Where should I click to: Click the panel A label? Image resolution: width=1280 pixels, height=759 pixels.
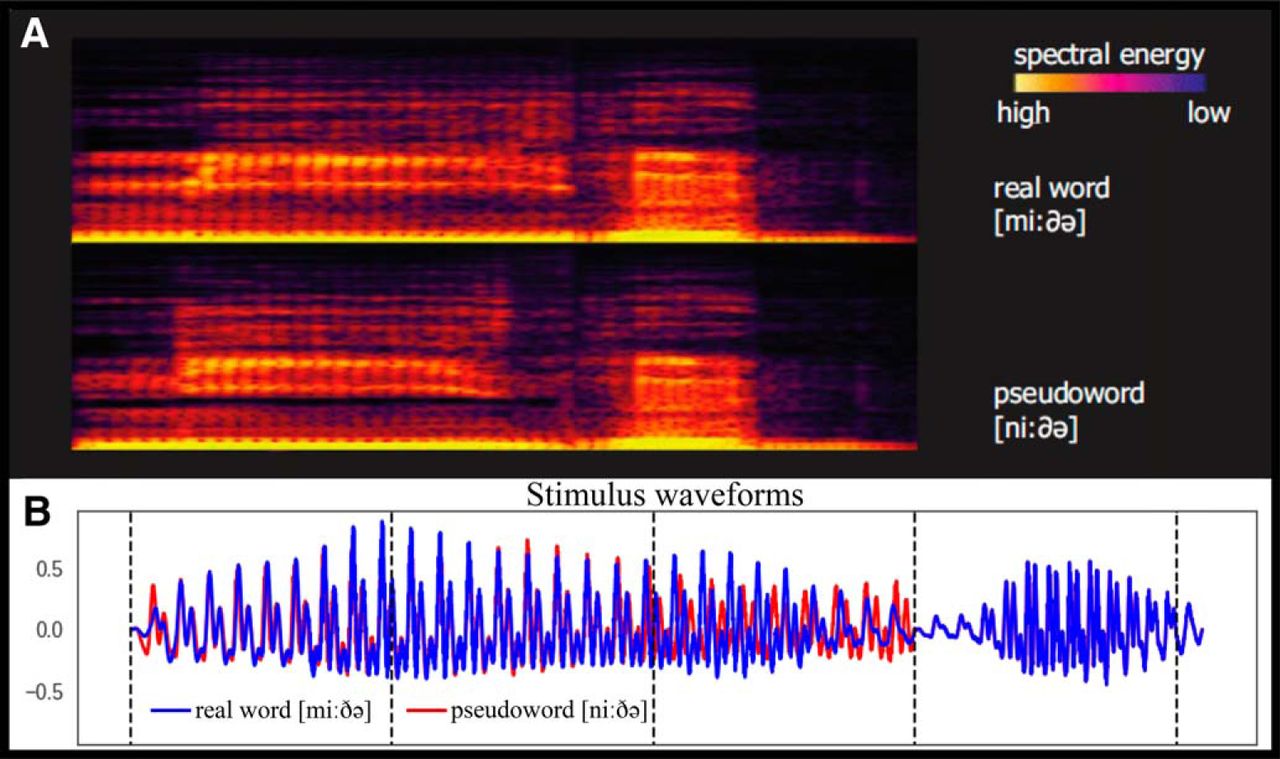38,38
